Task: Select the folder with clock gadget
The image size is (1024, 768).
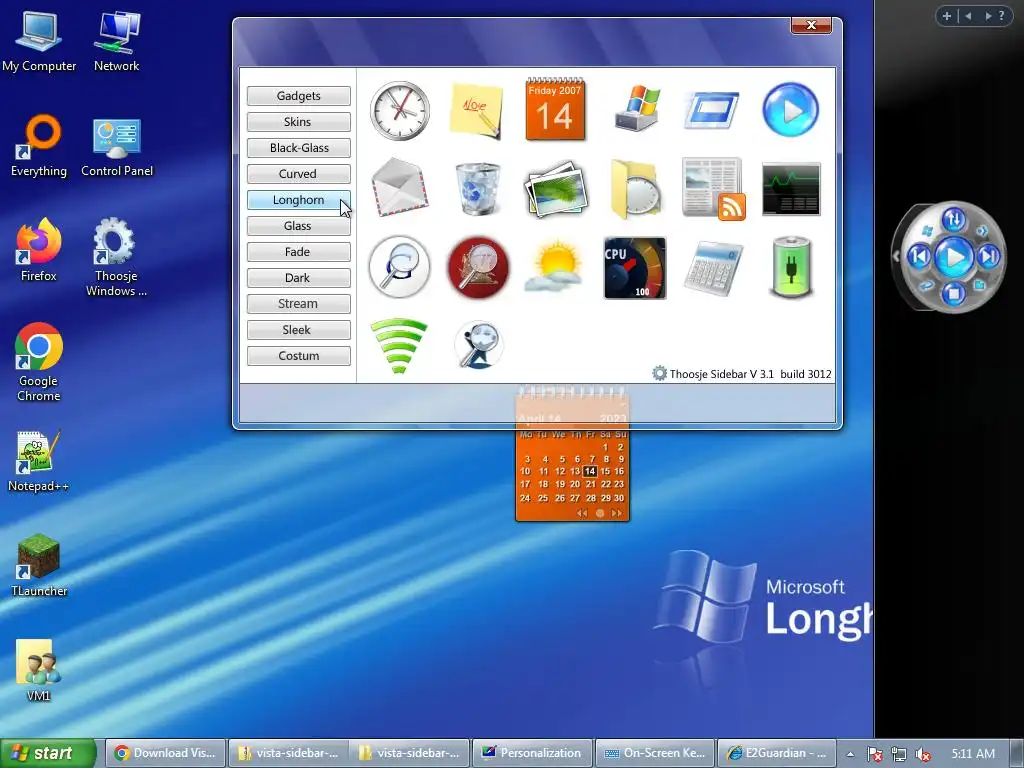Action: coord(634,189)
